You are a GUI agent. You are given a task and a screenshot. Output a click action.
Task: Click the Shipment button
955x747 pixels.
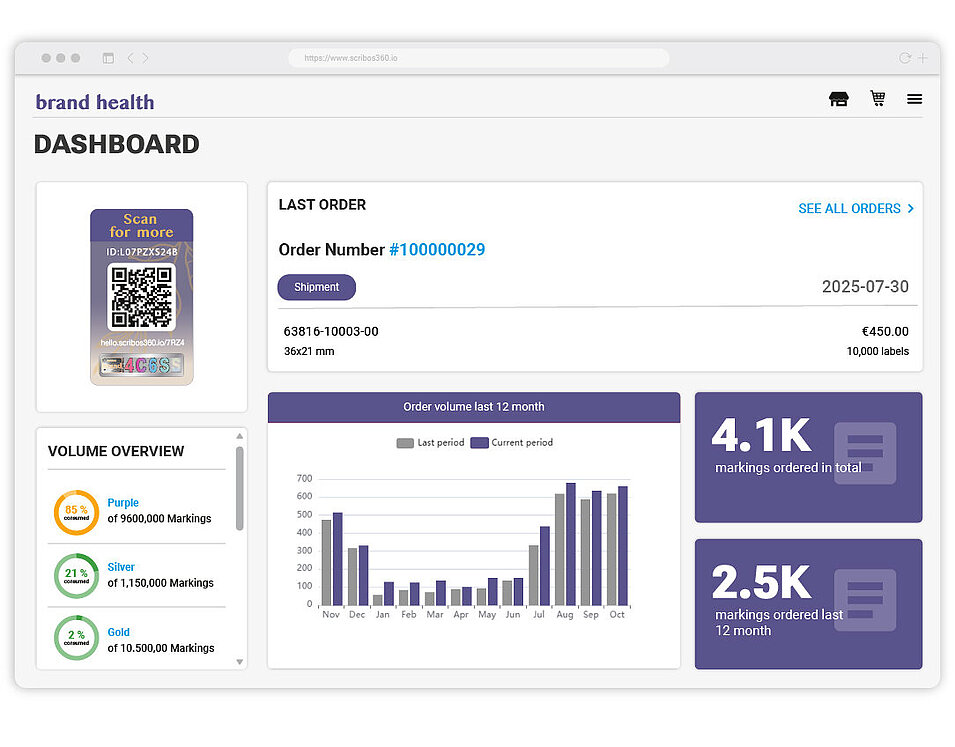[316, 287]
